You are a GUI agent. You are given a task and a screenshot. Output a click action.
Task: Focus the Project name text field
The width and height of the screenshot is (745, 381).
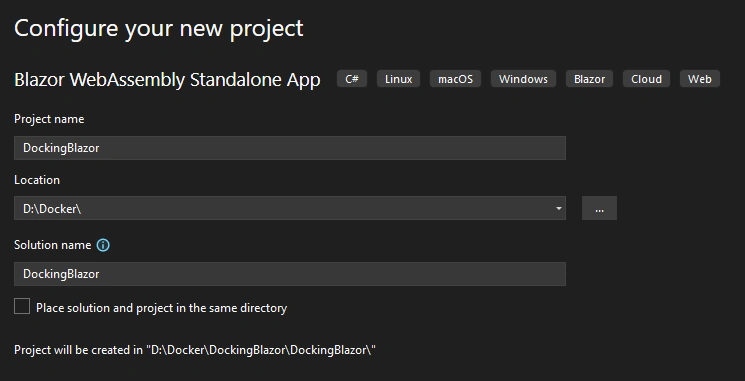coord(290,148)
